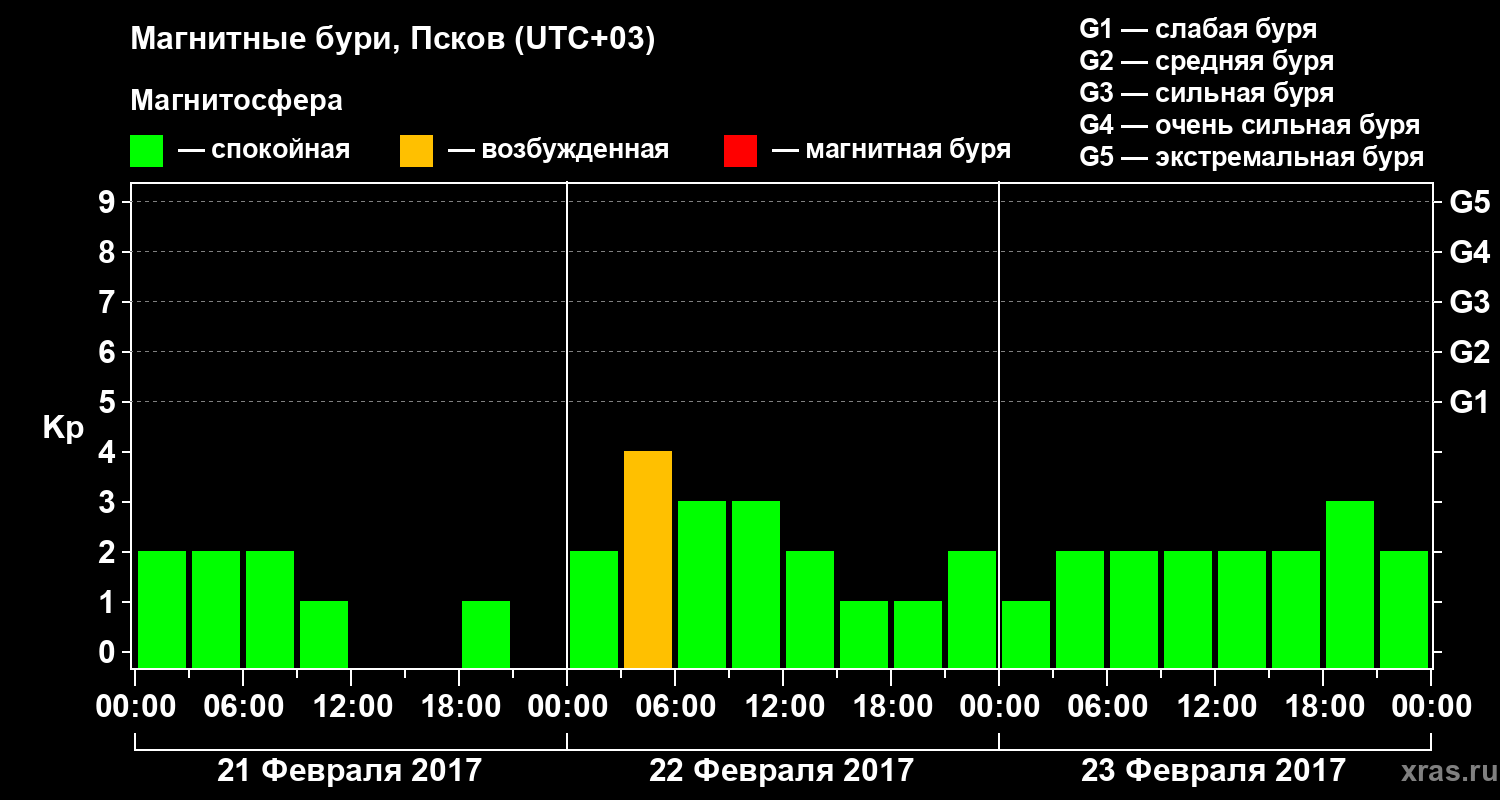Click the 'G5' right axis label
1500x800 pixels.
(x=1469, y=202)
